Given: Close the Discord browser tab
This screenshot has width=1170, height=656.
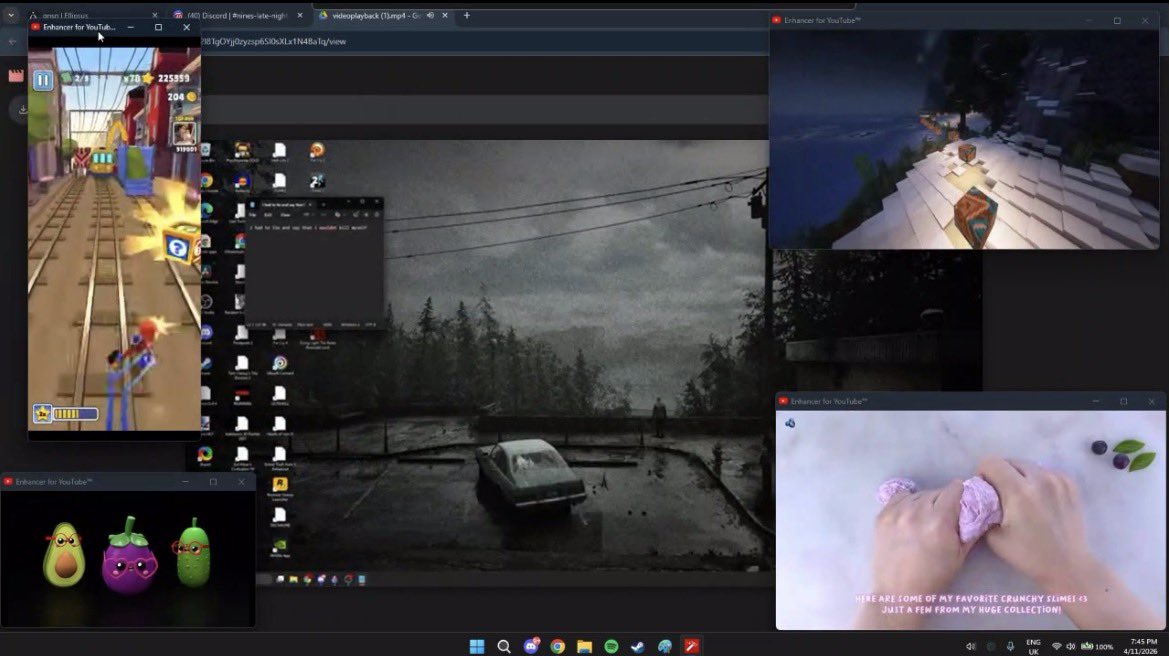Looking at the screenshot, I should pos(300,15).
